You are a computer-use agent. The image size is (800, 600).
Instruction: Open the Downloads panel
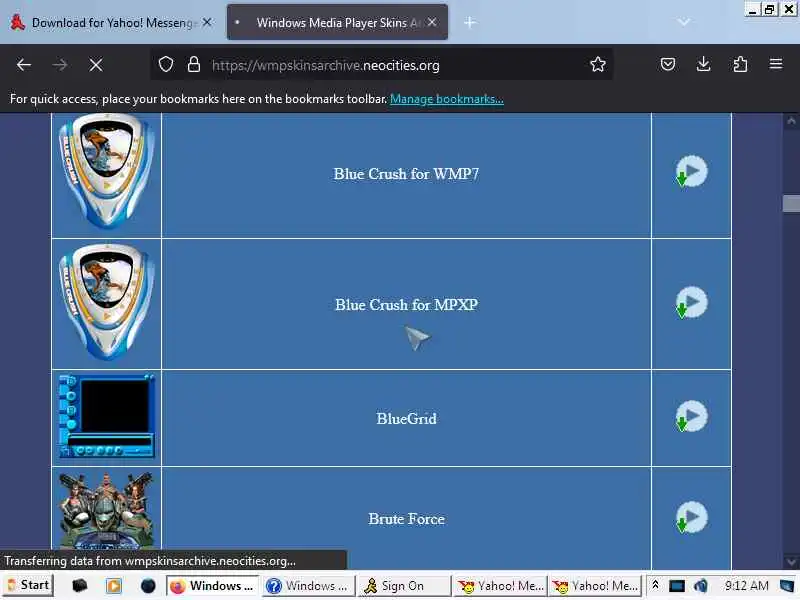tap(704, 64)
